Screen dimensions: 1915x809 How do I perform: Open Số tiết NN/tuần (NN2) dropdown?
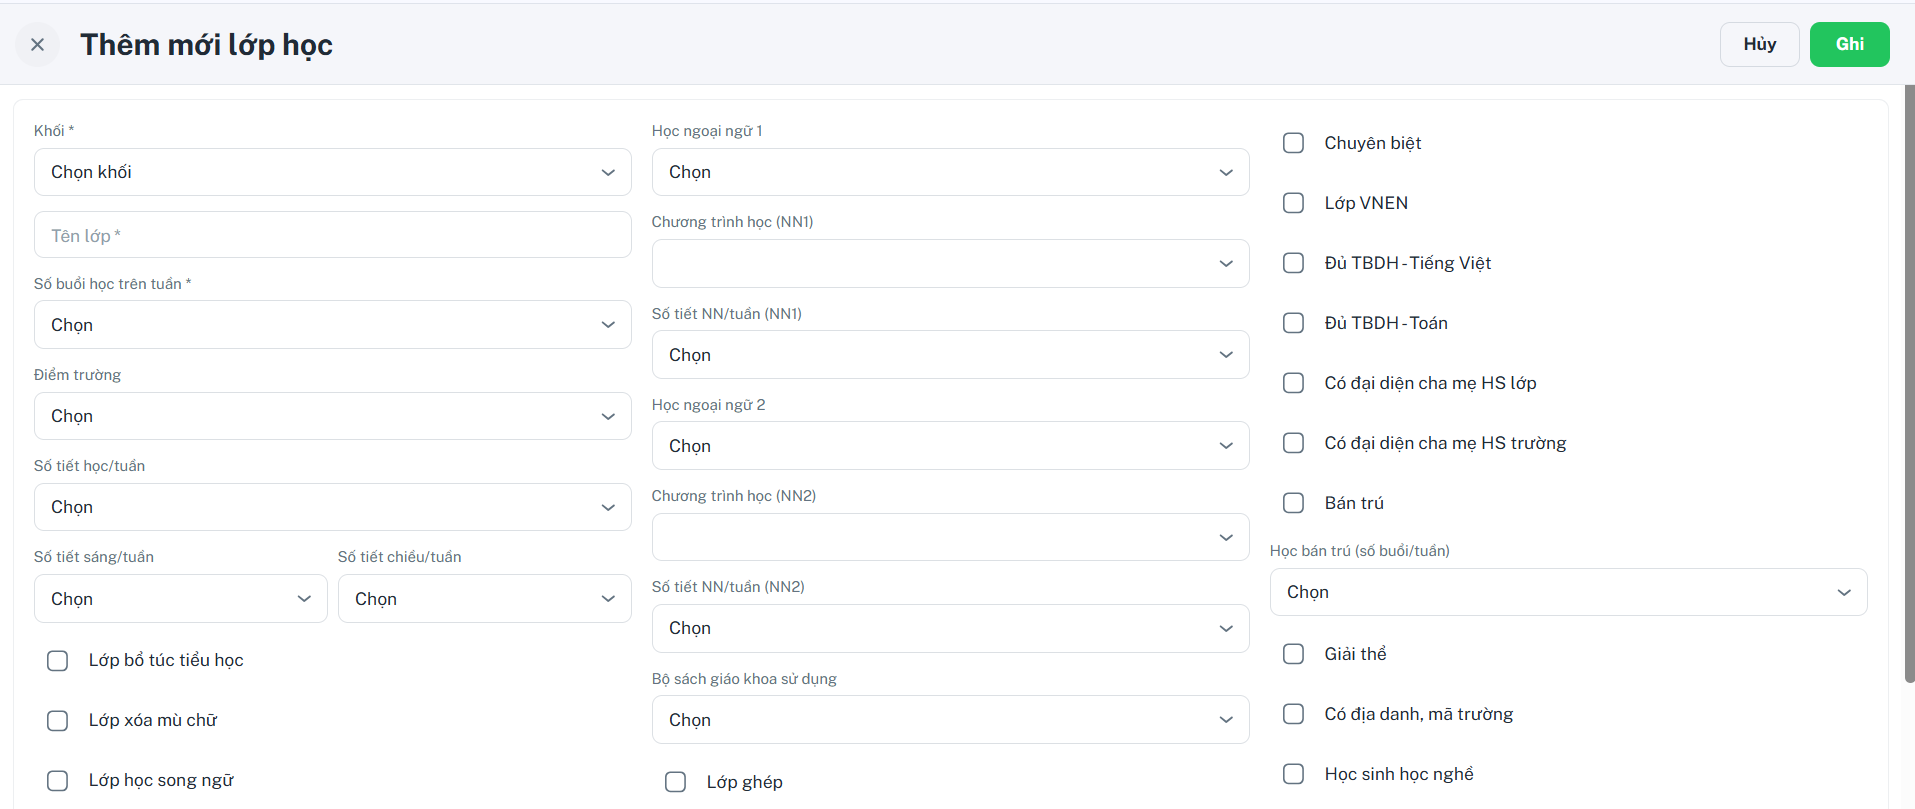click(950, 628)
